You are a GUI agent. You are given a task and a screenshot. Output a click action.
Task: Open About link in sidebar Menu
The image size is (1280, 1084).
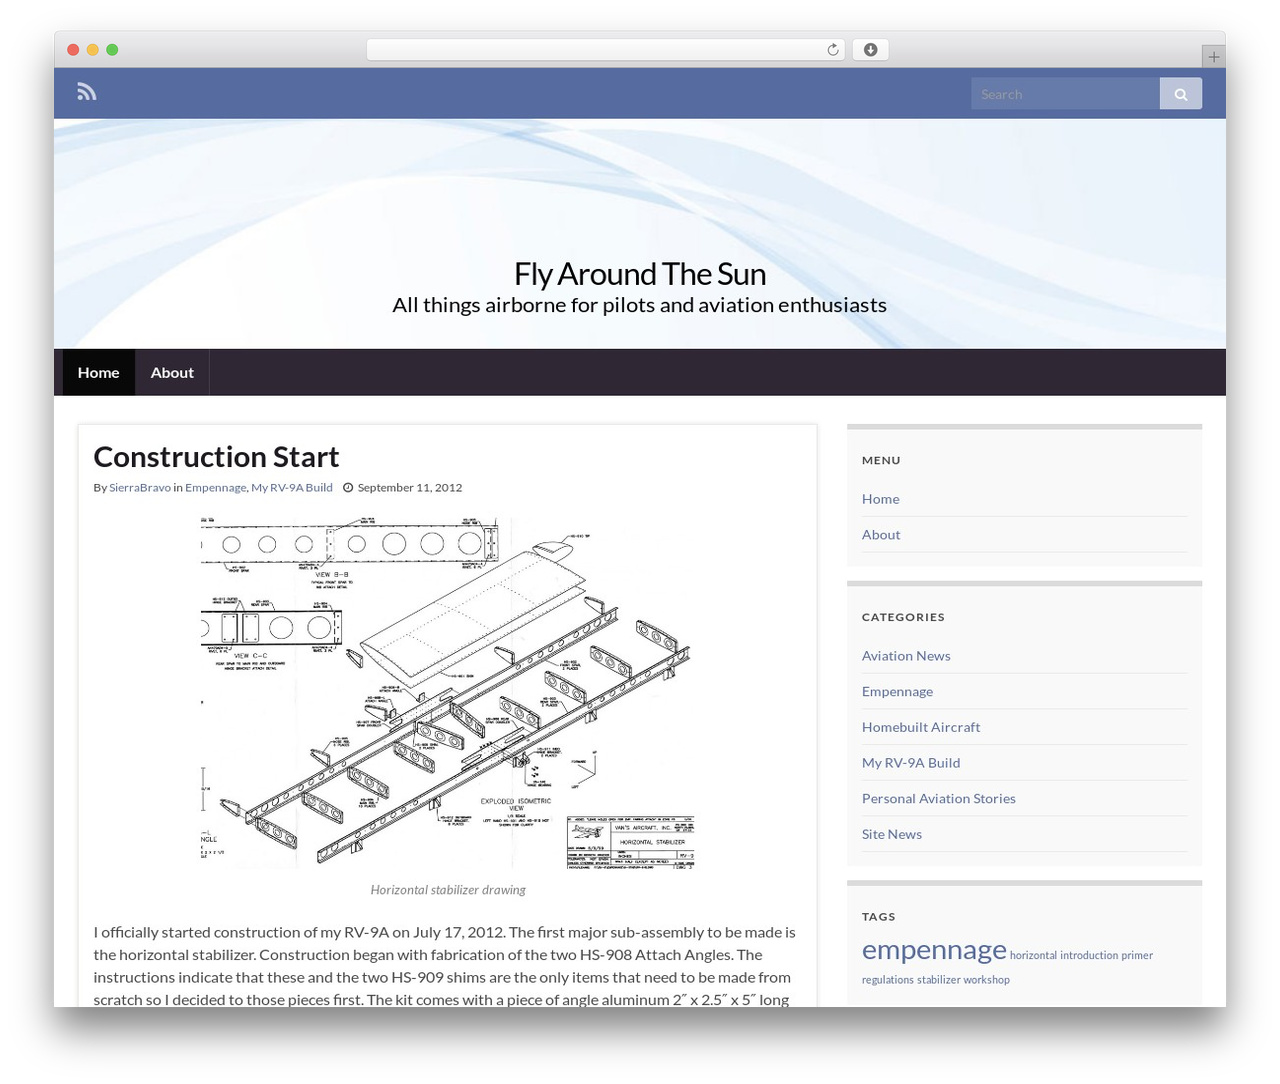pyautogui.click(x=881, y=535)
